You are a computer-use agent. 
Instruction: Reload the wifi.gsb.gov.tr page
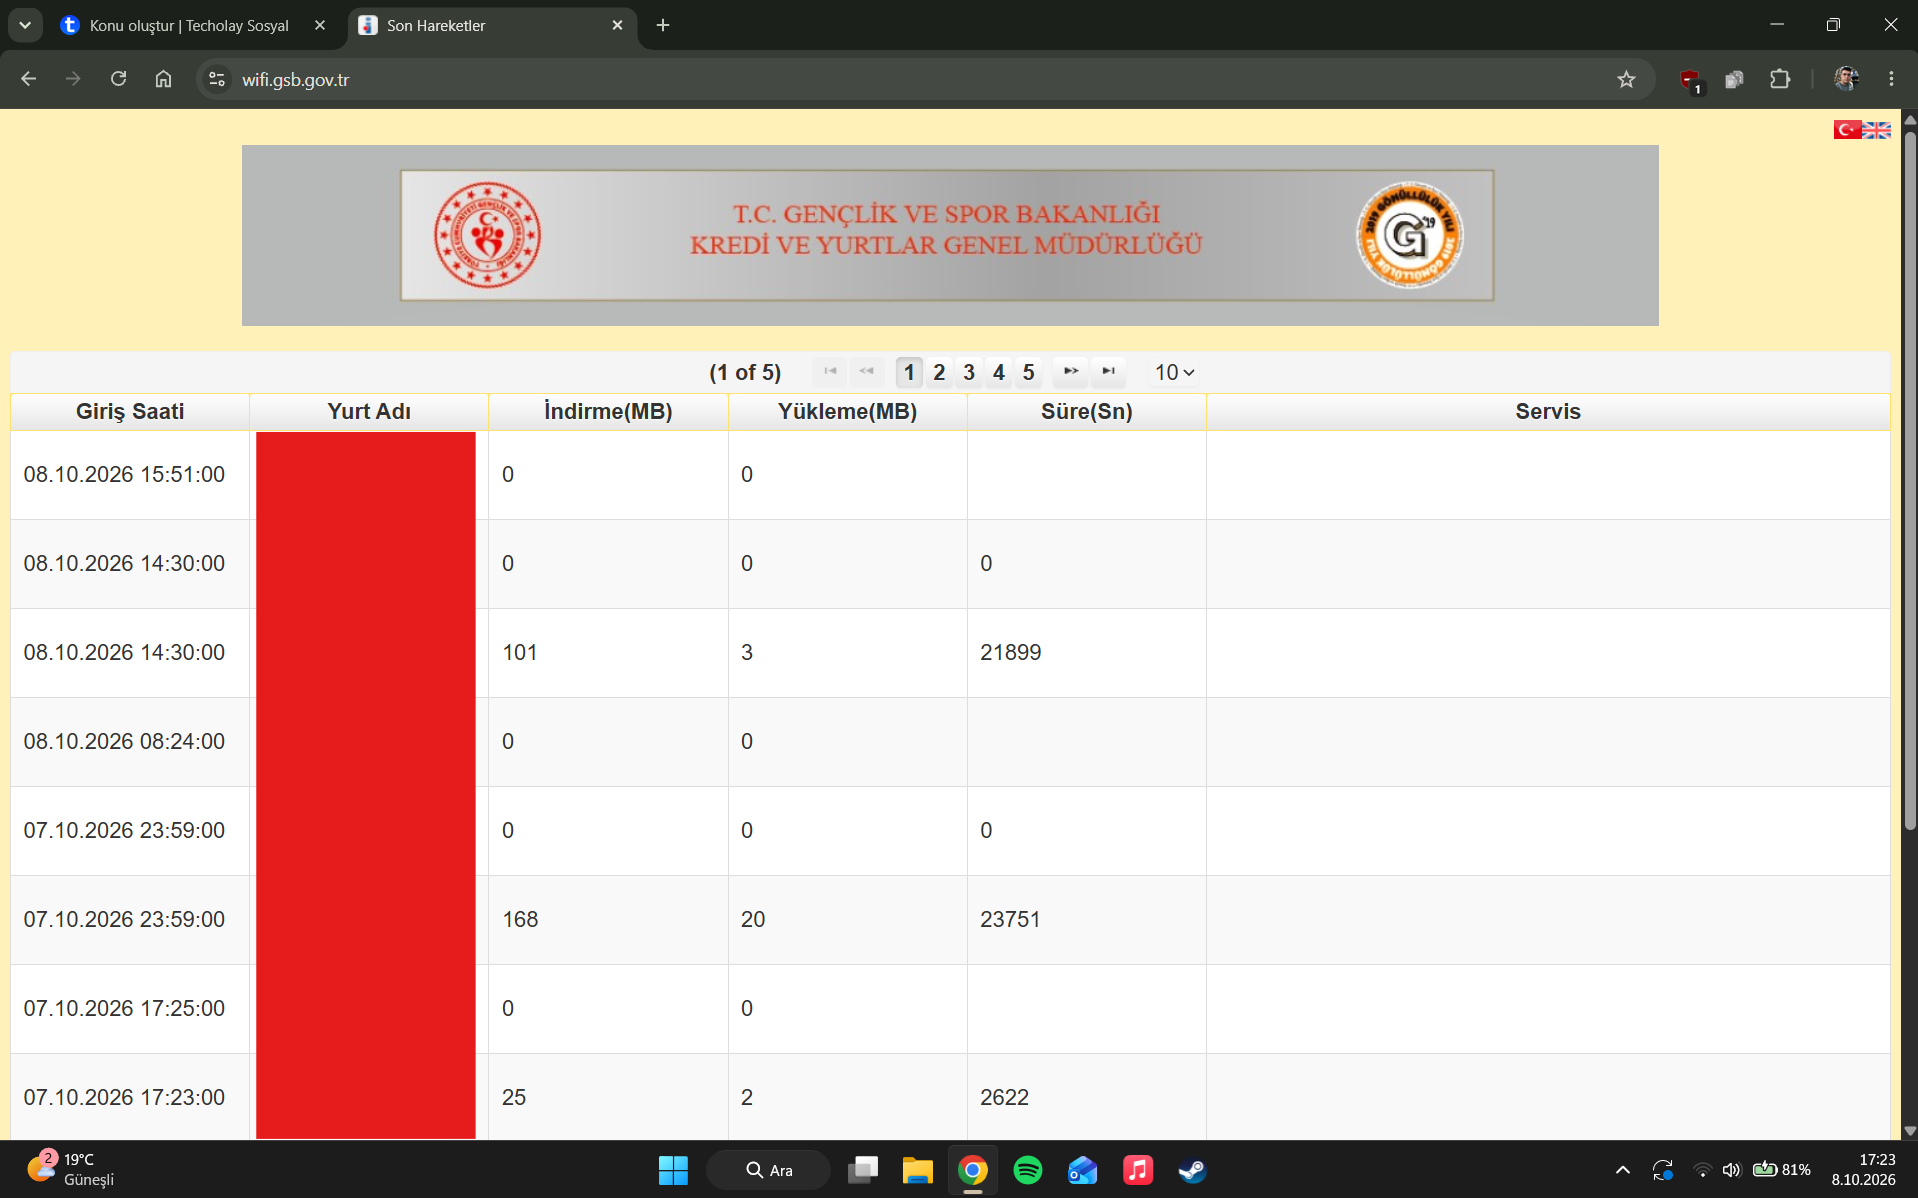(118, 79)
